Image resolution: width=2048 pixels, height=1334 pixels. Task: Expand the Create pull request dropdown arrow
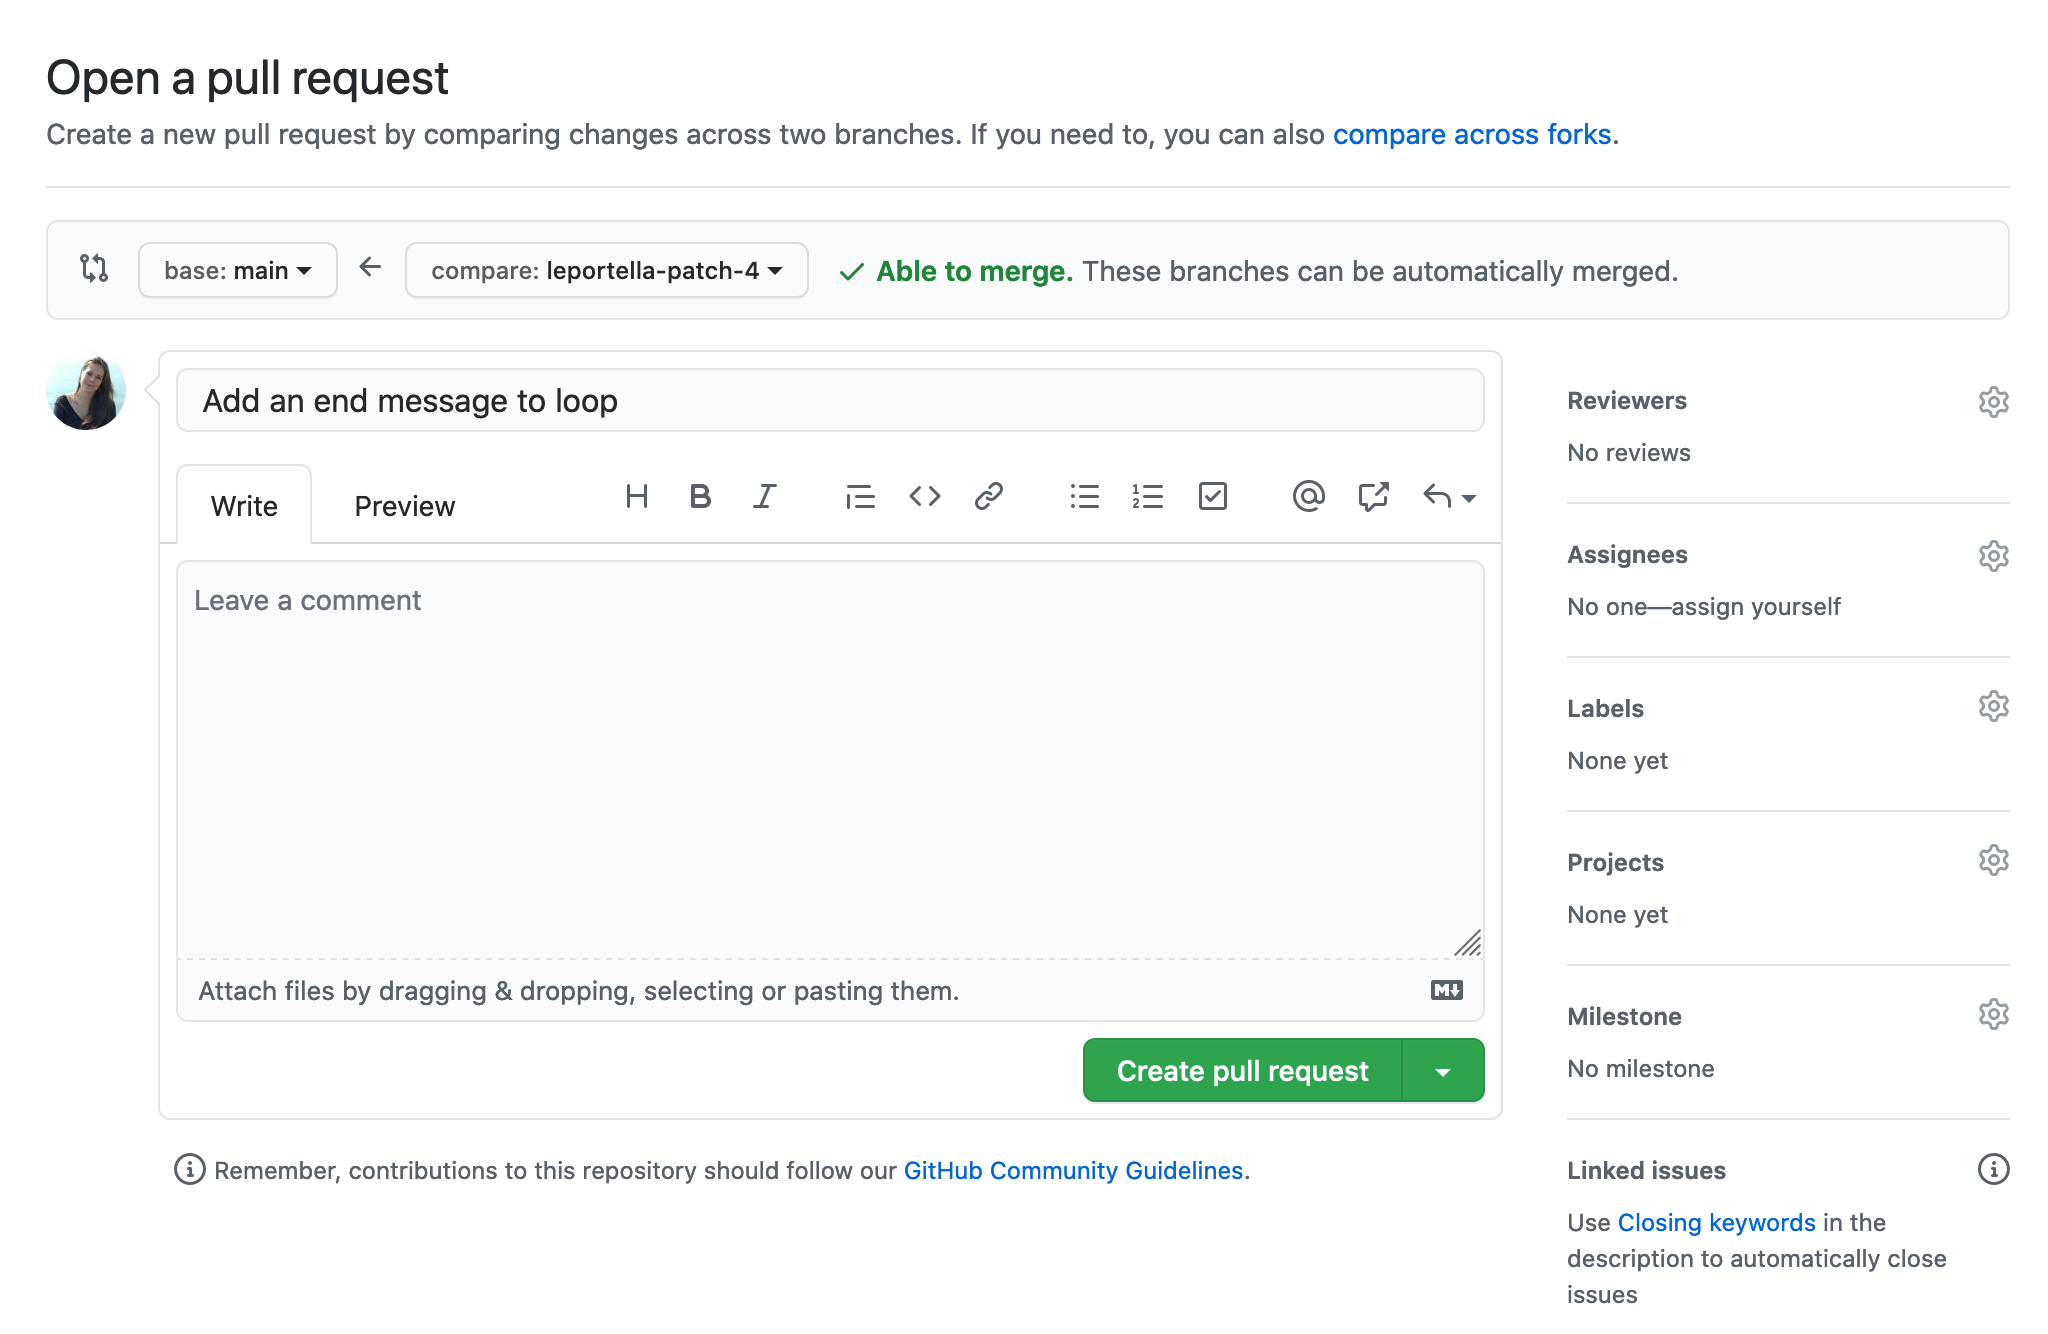(x=1443, y=1070)
